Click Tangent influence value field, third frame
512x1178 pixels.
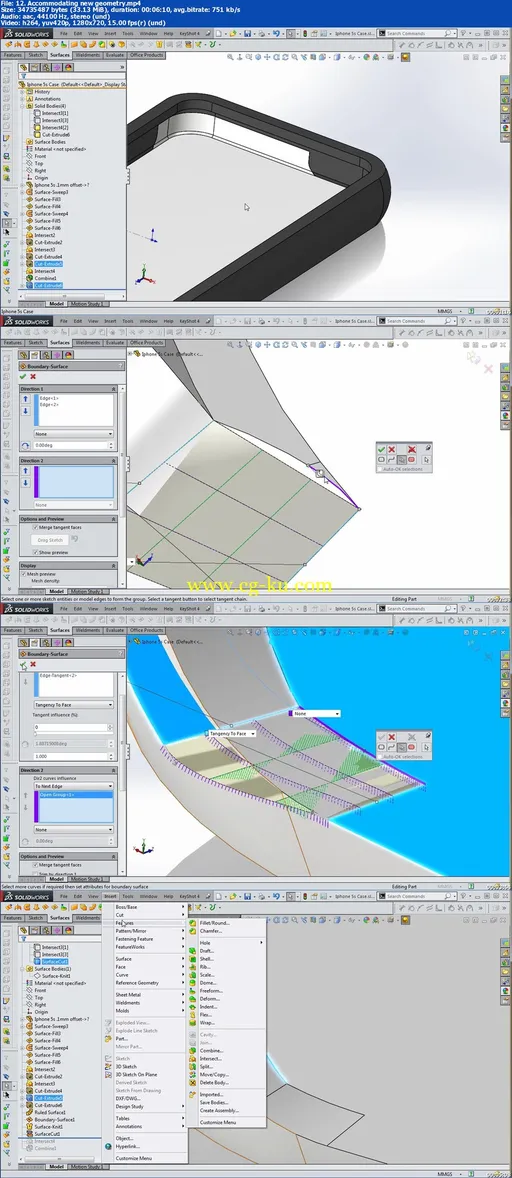[71, 727]
